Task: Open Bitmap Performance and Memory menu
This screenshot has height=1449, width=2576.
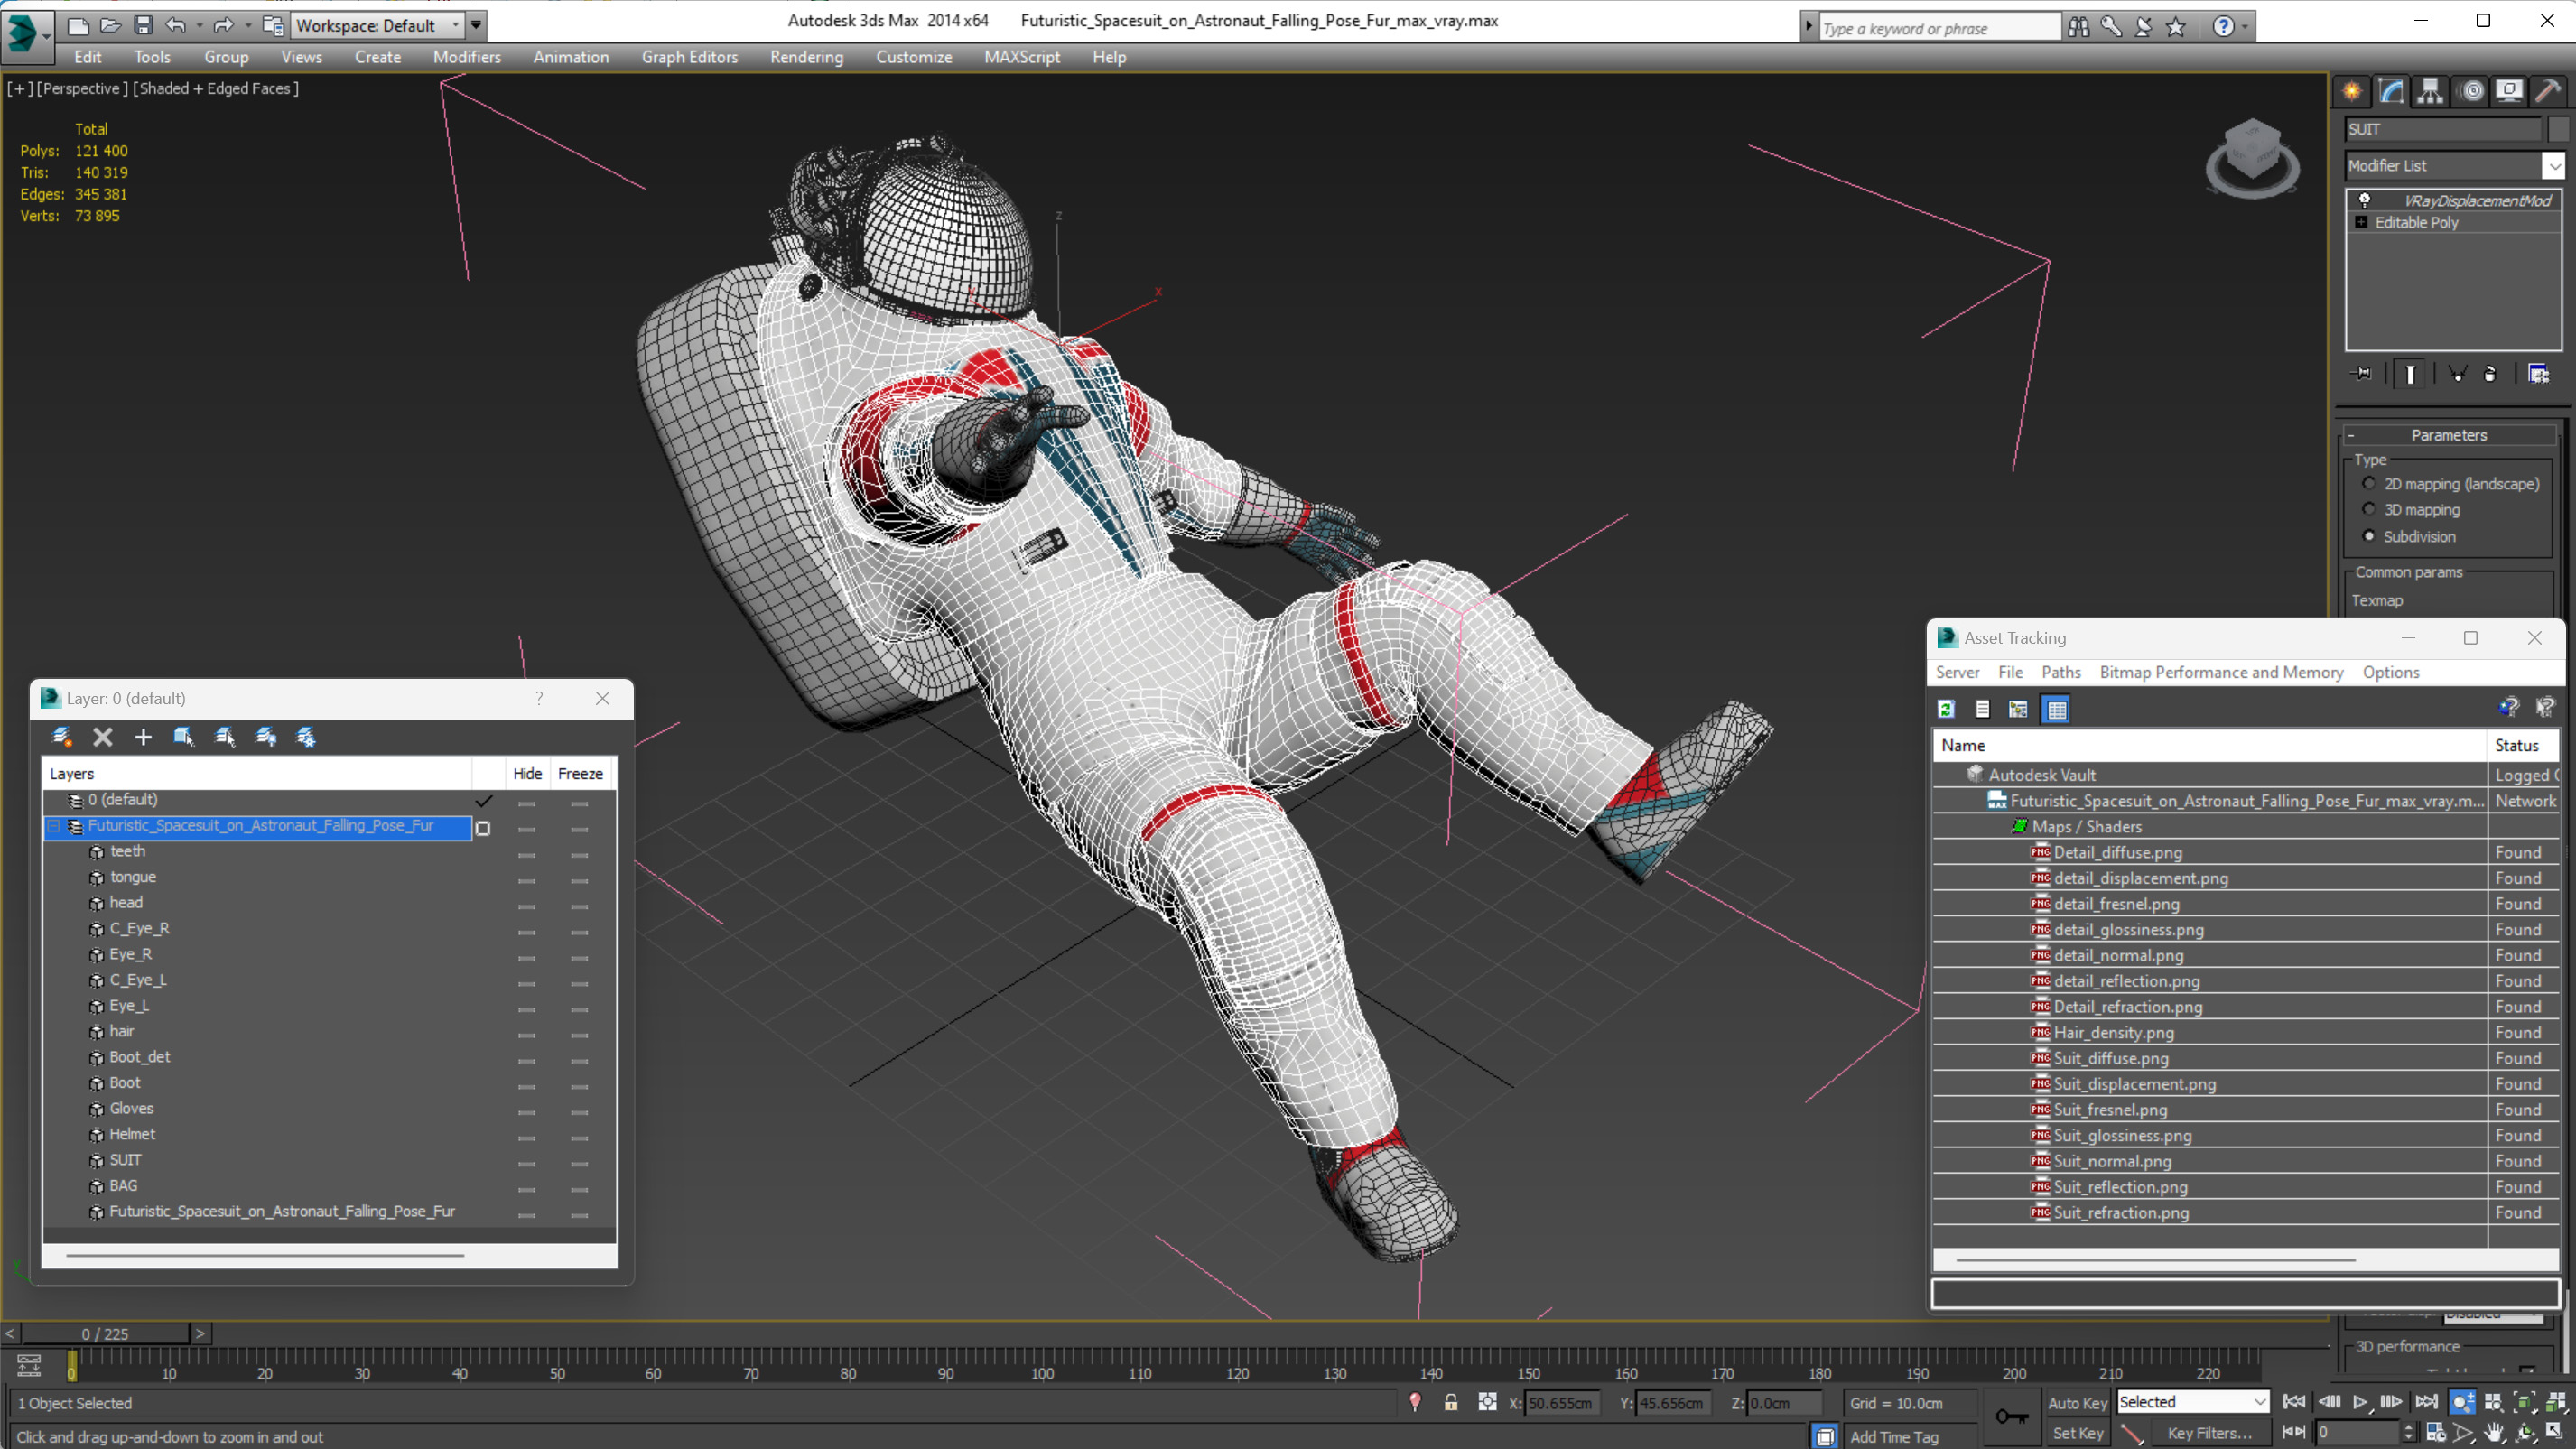Action: coord(2221,672)
